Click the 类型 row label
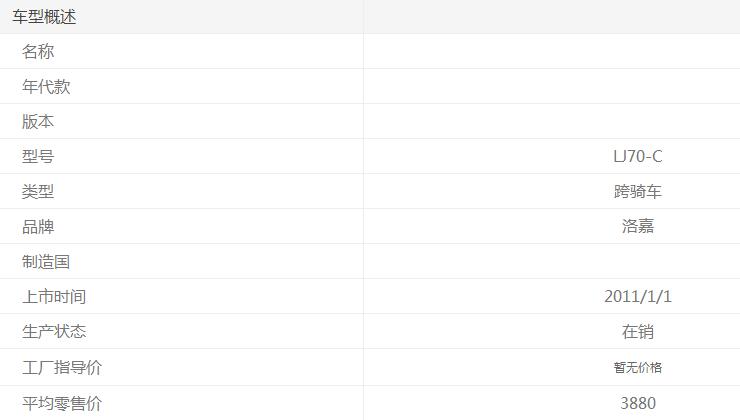This screenshot has height=420, width=740. (38, 192)
